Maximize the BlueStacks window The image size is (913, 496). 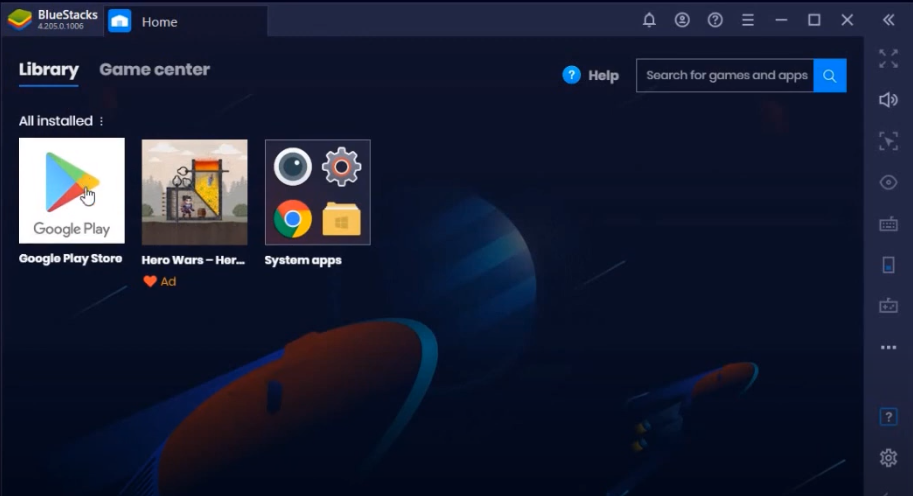click(814, 20)
